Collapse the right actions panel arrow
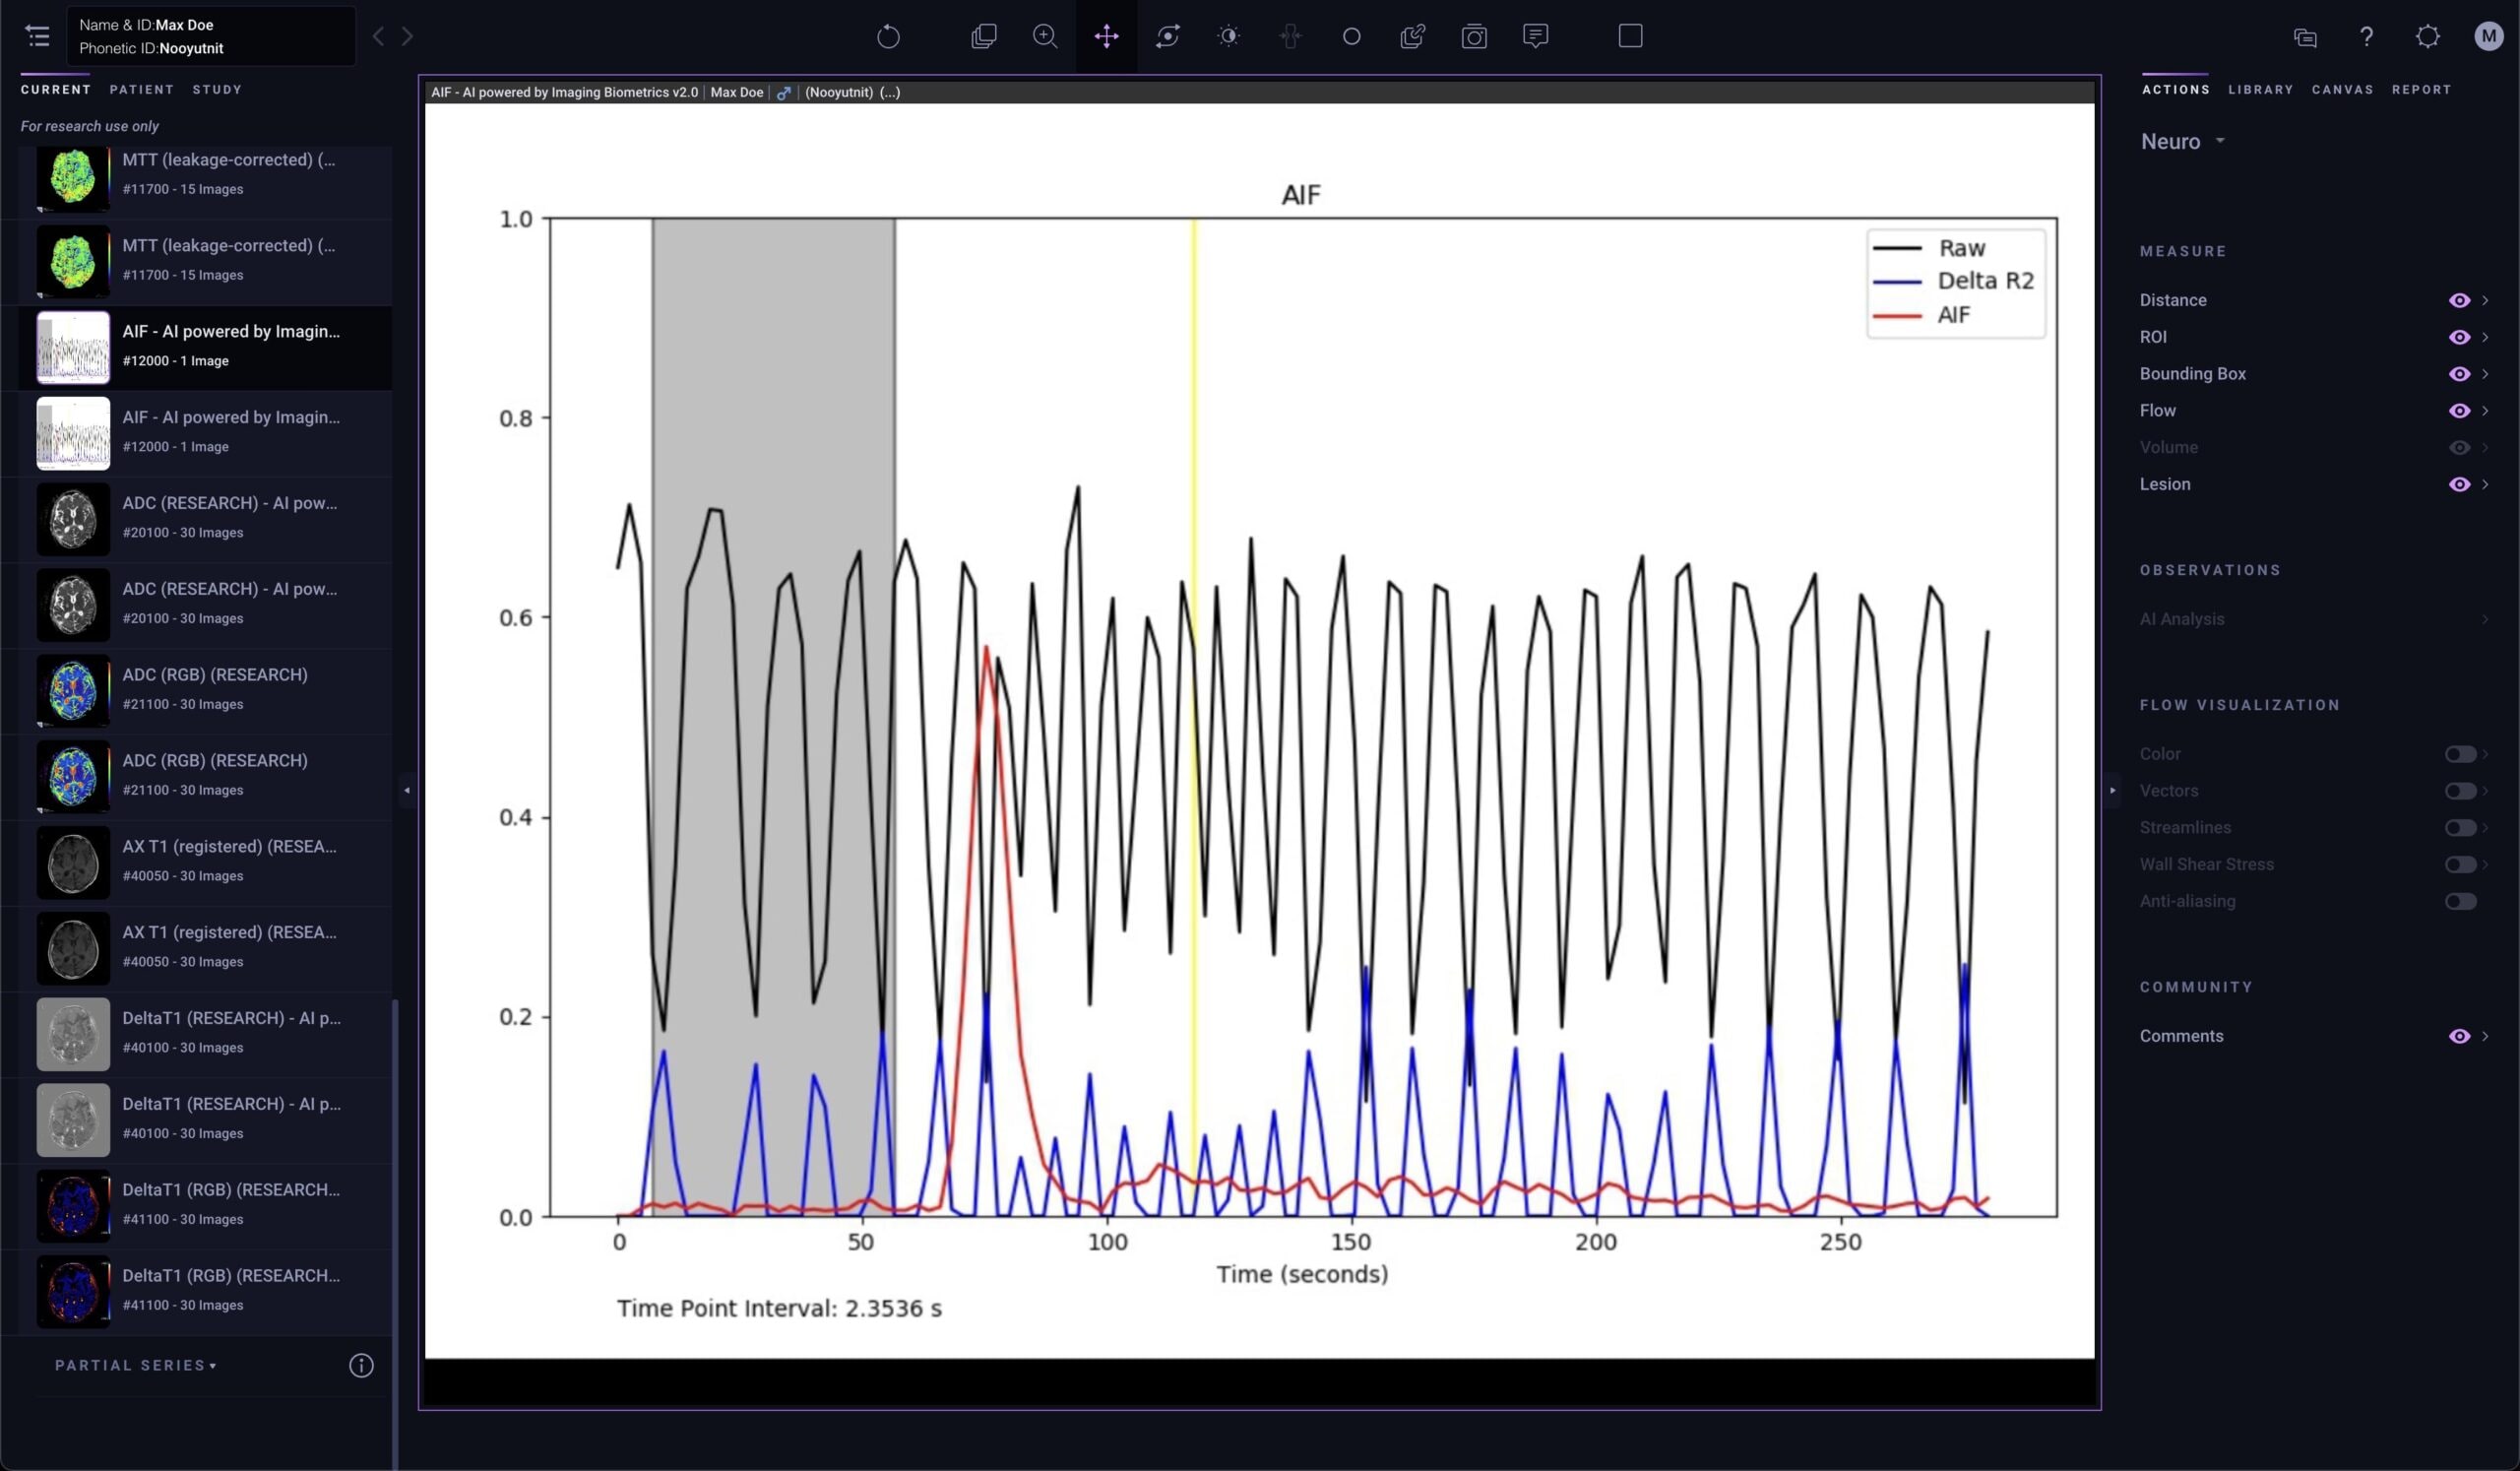This screenshot has width=2520, height=1471. (2112, 790)
